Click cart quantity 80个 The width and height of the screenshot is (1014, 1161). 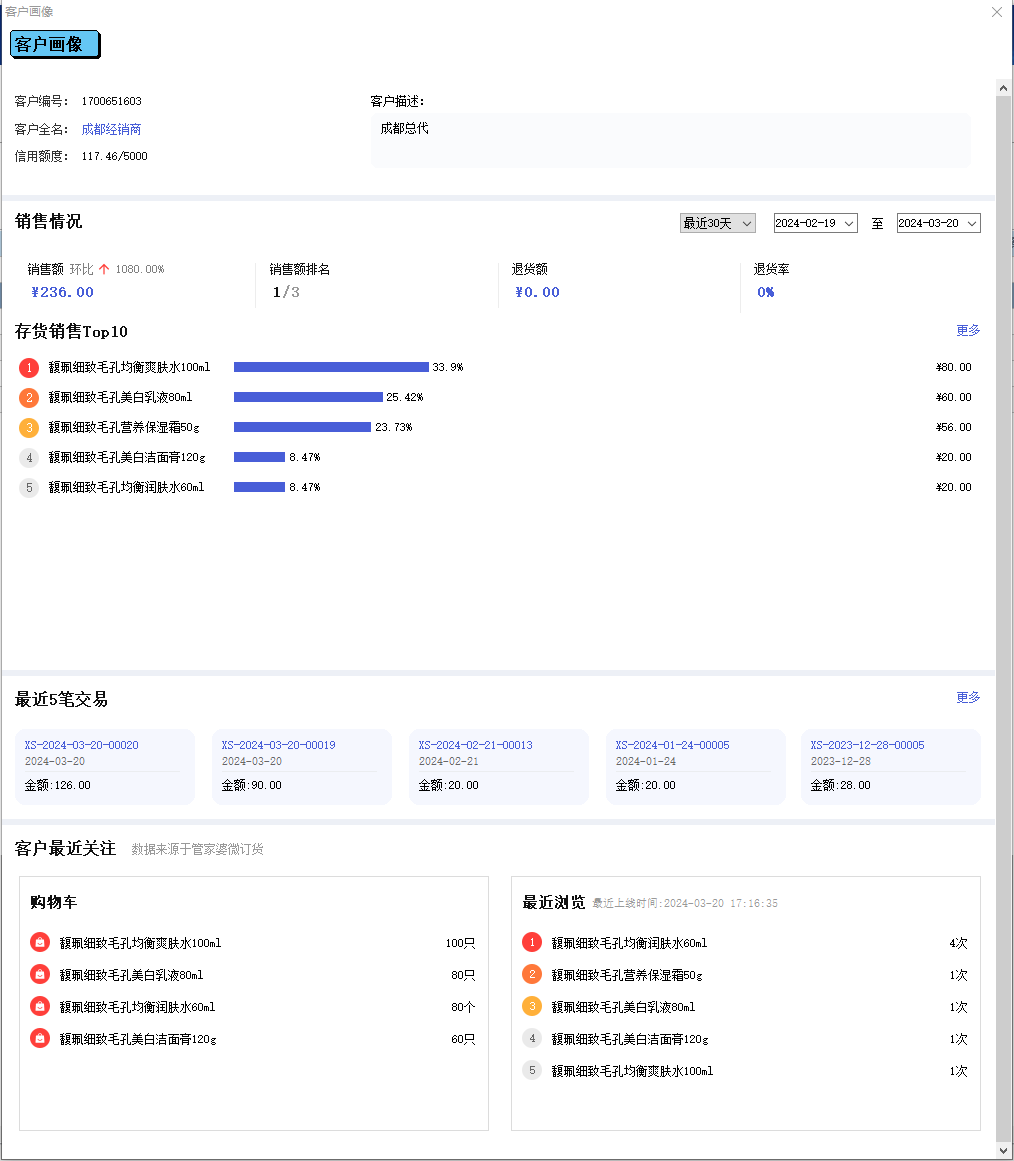[463, 1007]
